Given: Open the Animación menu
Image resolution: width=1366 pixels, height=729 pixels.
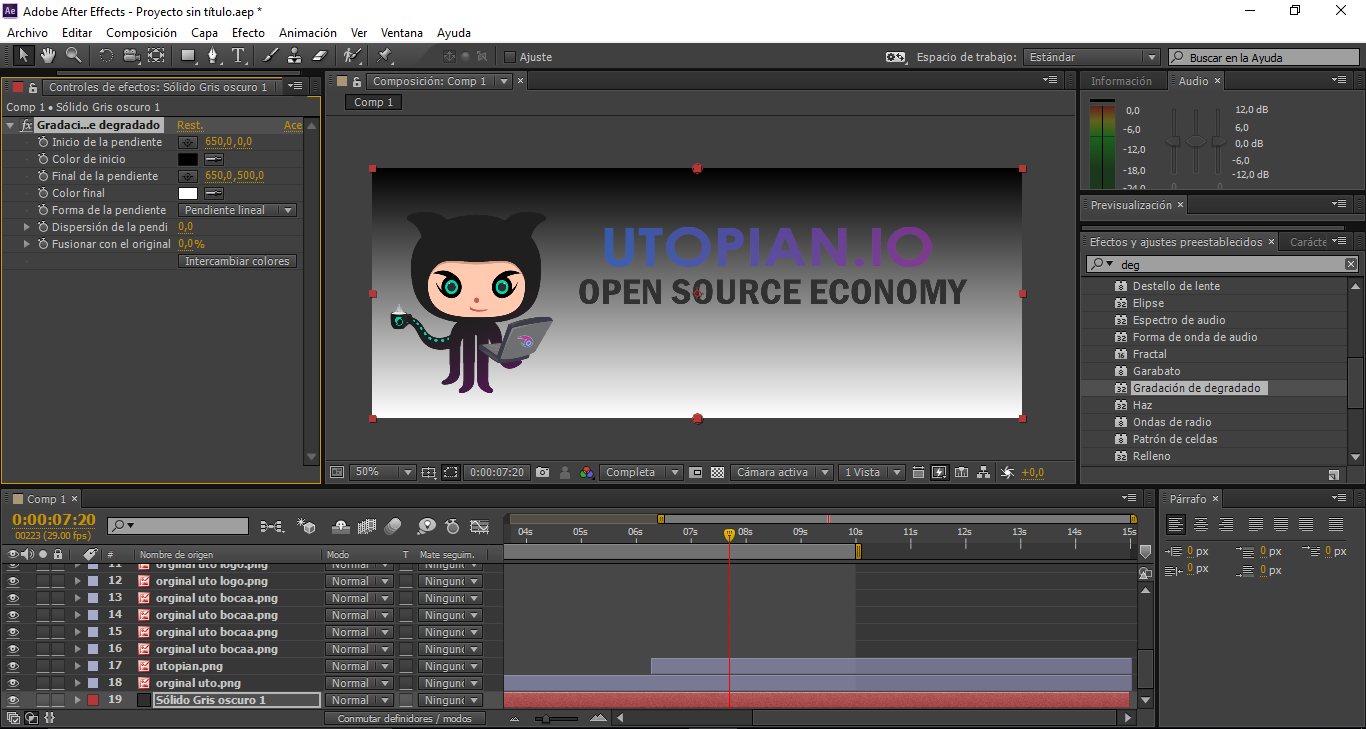Looking at the screenshot, I should tap(308, 33).
